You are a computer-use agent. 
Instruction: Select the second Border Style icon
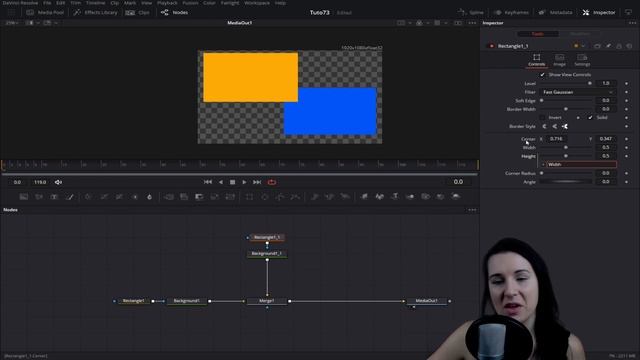coord(555,127)
